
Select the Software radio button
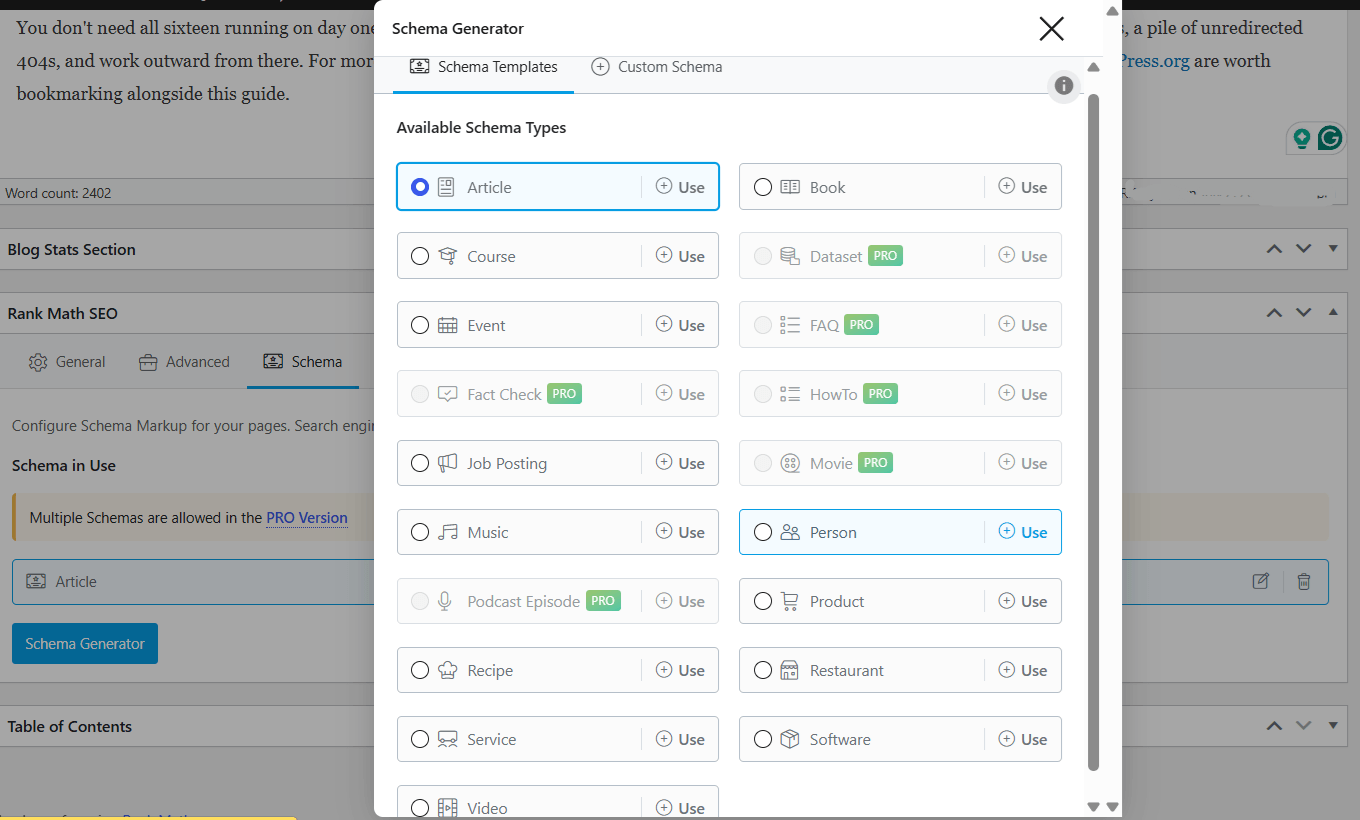[x=763, y=739]
